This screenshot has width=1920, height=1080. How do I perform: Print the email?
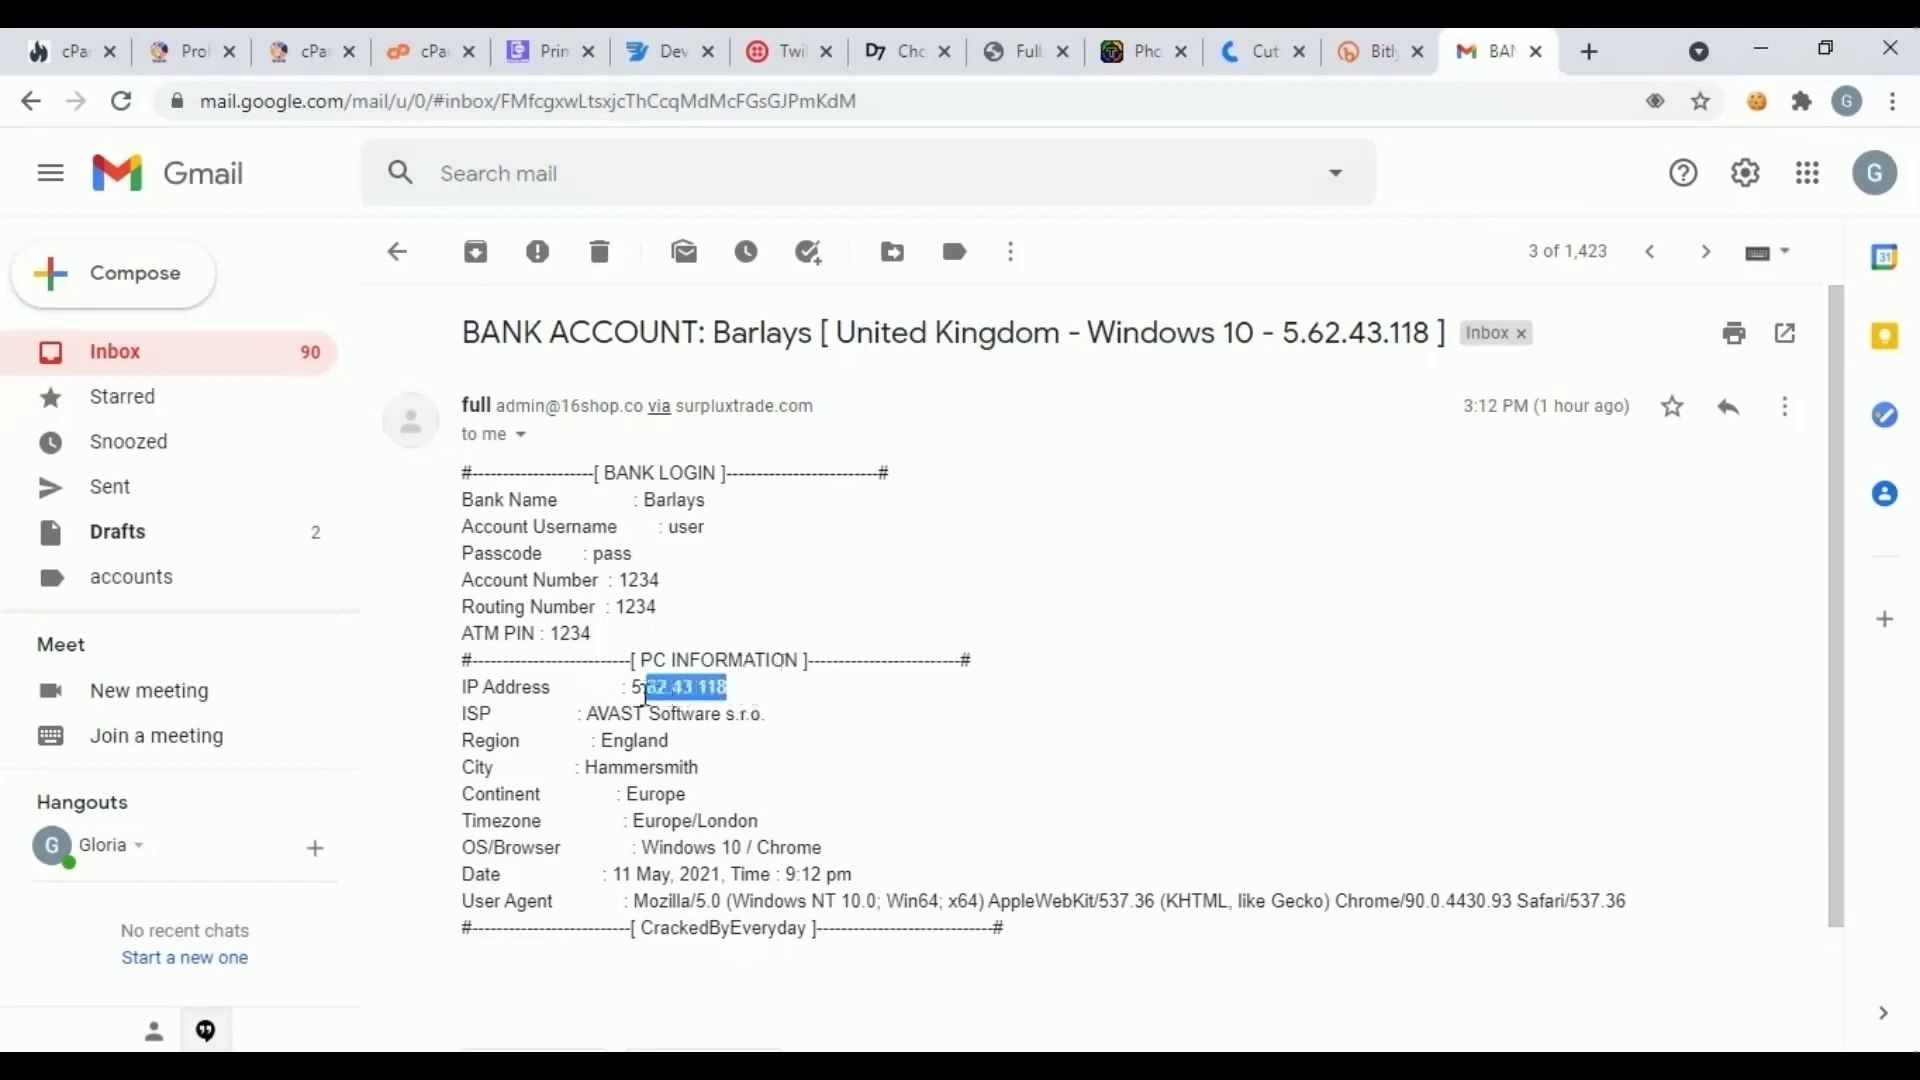(1735, 333)
